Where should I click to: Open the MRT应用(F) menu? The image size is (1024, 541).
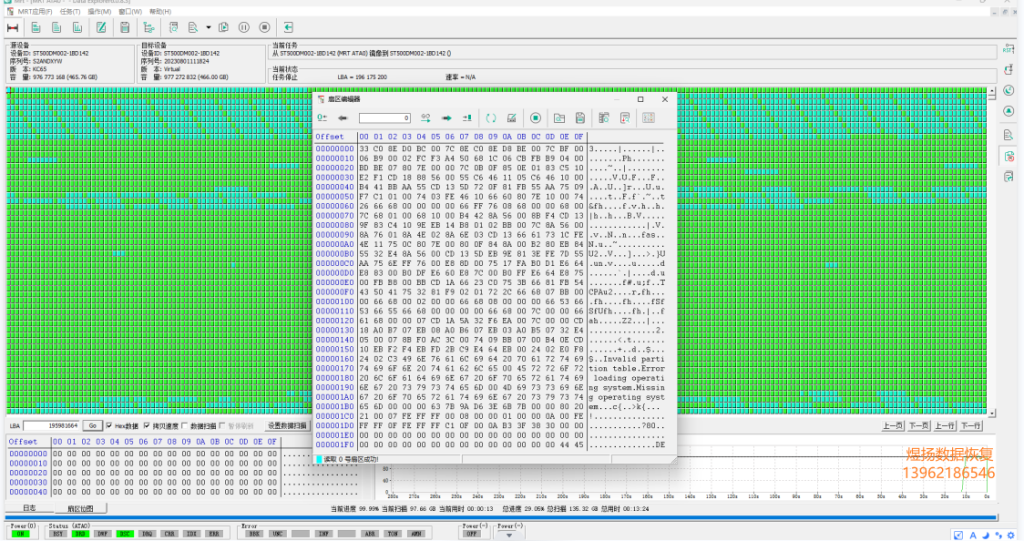[35, 12]
